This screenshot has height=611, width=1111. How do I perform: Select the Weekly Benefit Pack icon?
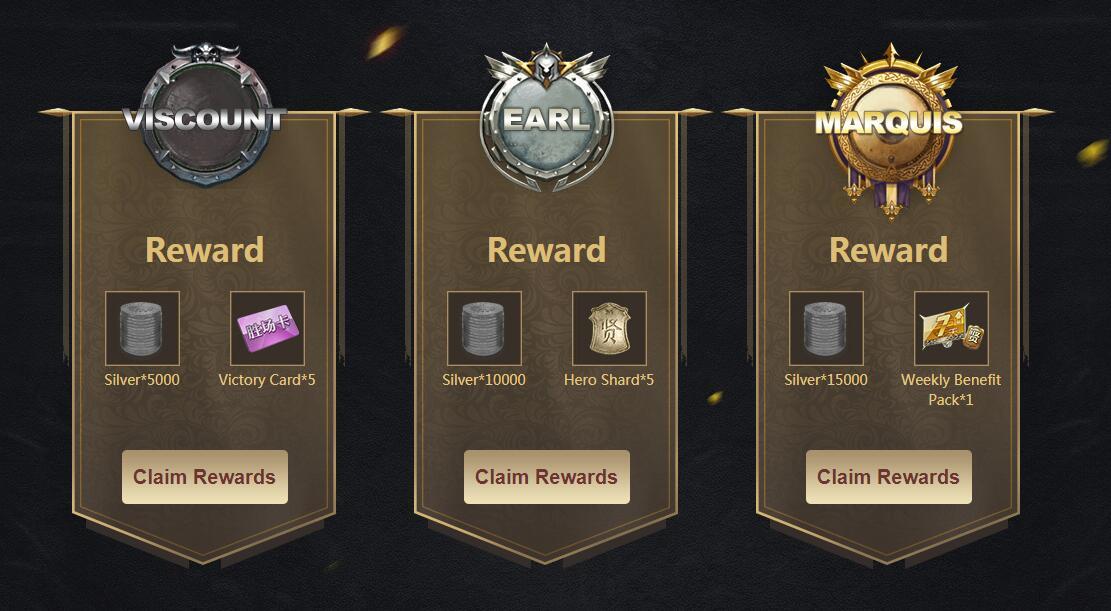coord(952,328)
